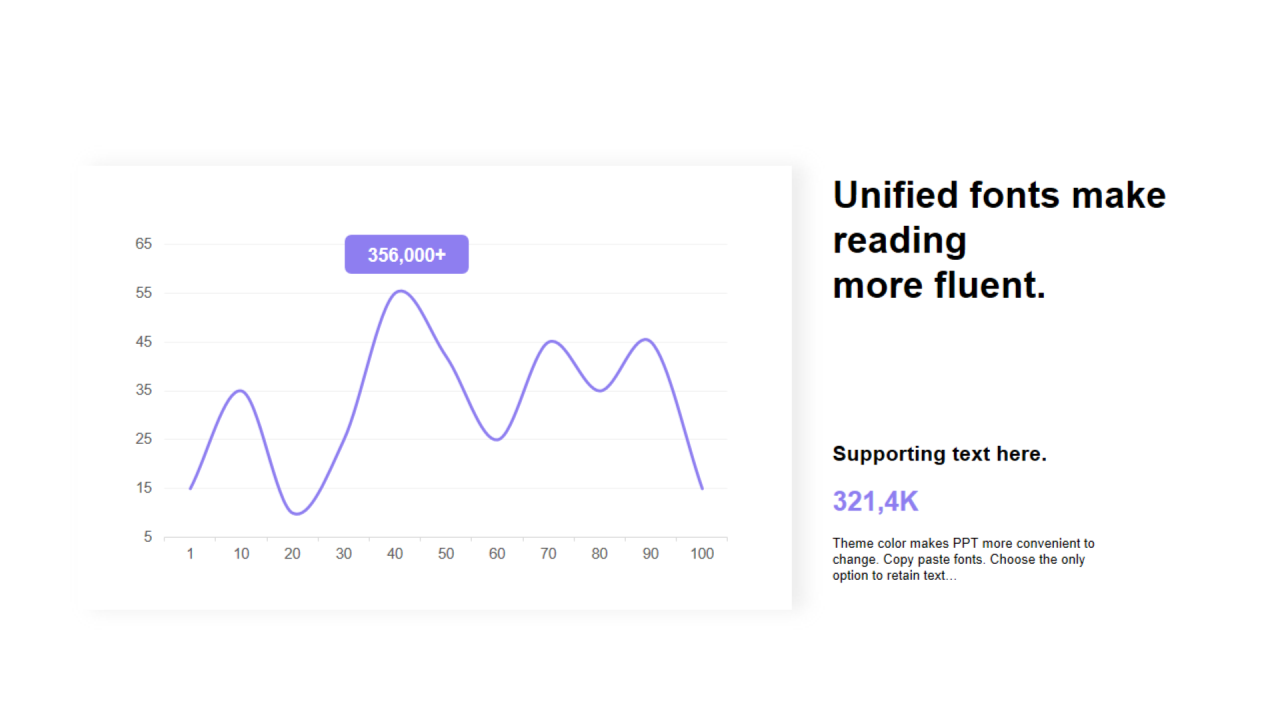Click the x-axis label 80
Viewport: 1280px width, 720px height.
coord(599,554)
